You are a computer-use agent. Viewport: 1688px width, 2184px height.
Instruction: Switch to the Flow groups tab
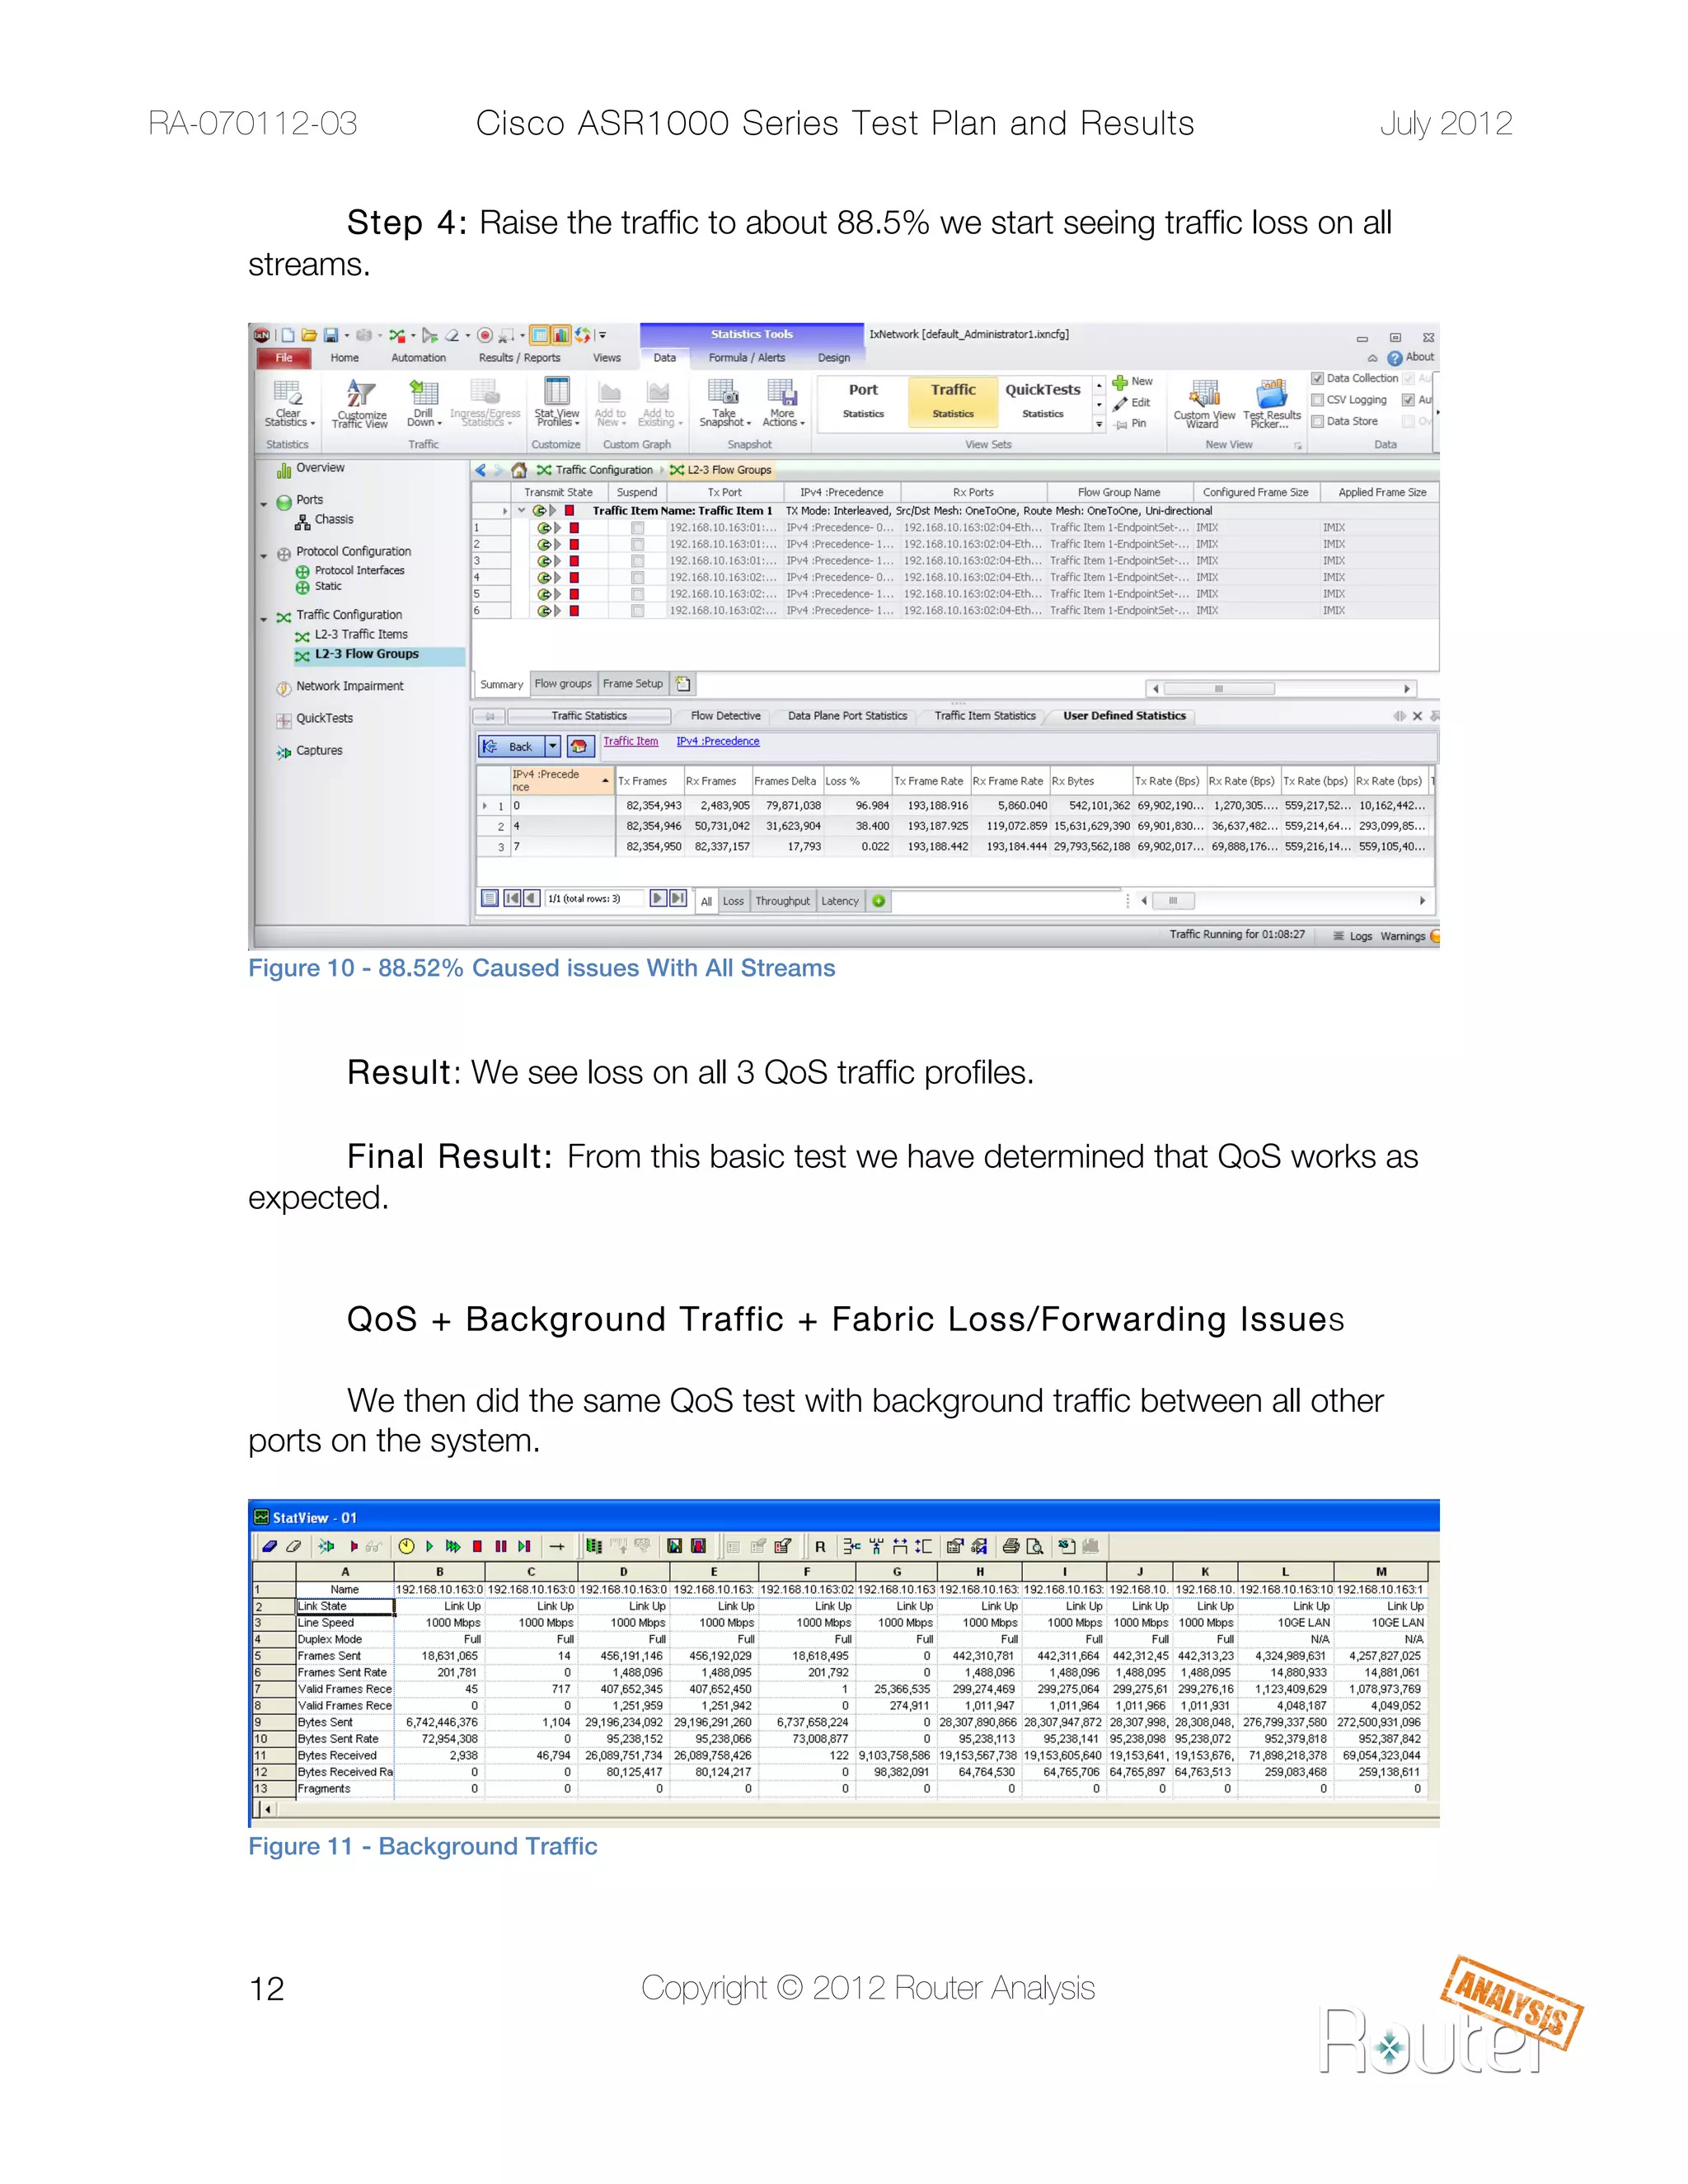[x=563, y=684]
